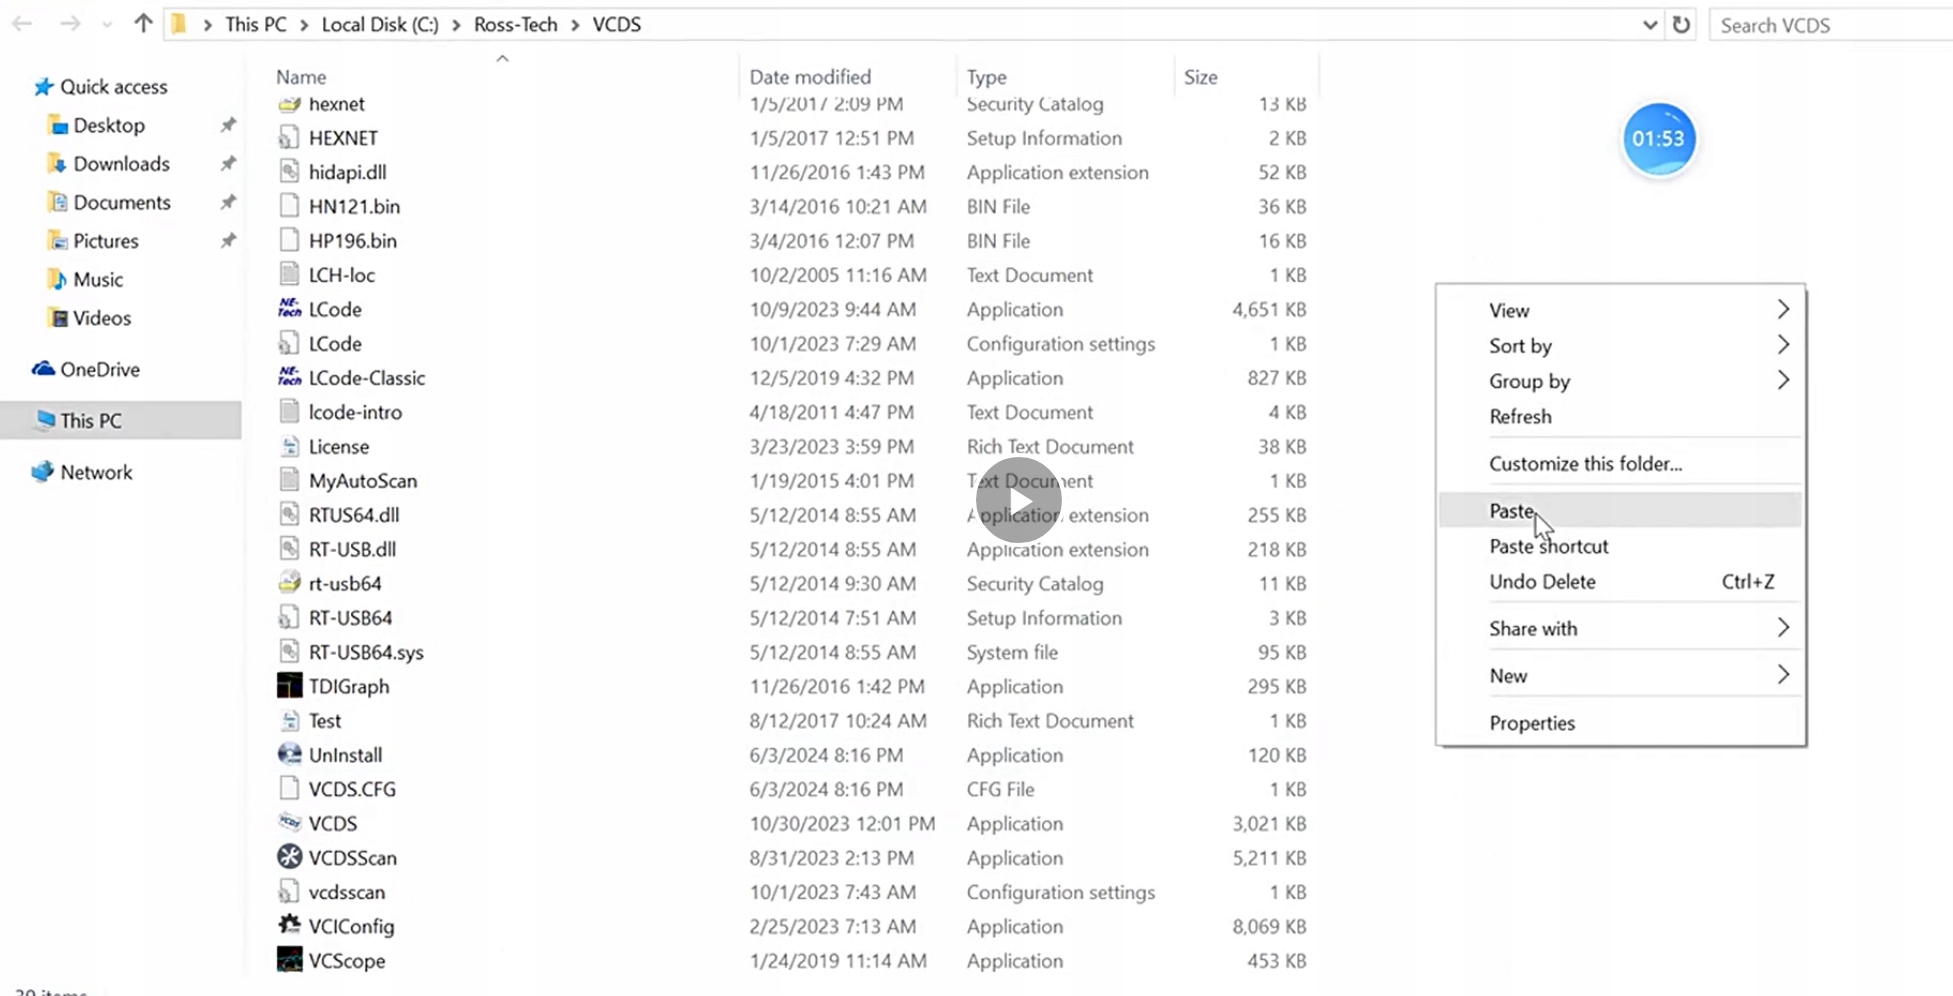Image resolution: width=1953 pixels, height=996 pixels.
Task: Select the MyAutoScan text document name
Action: (x=363, y=480)
